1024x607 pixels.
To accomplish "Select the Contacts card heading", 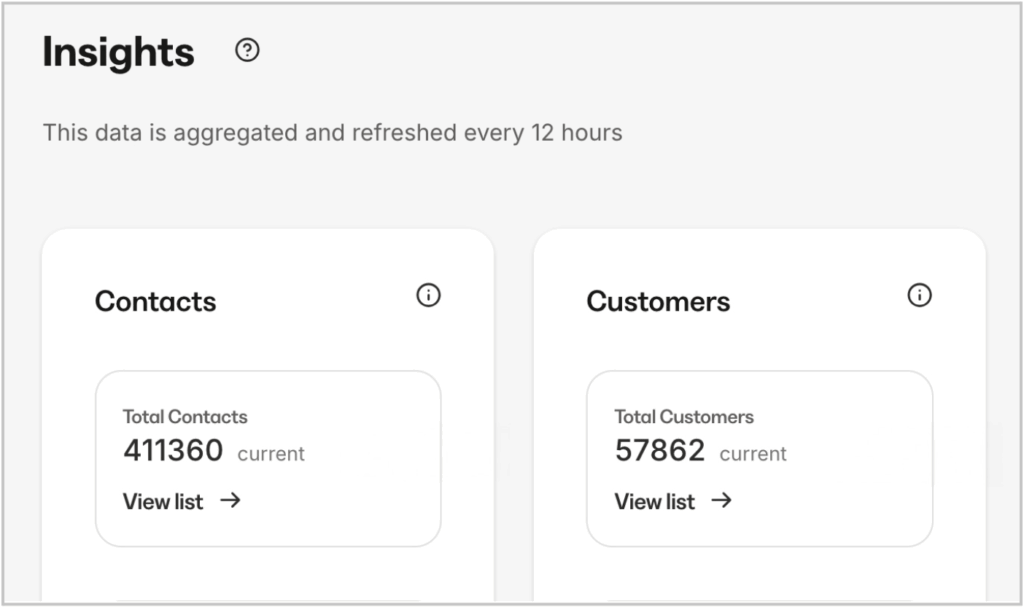I will [155, 301].
